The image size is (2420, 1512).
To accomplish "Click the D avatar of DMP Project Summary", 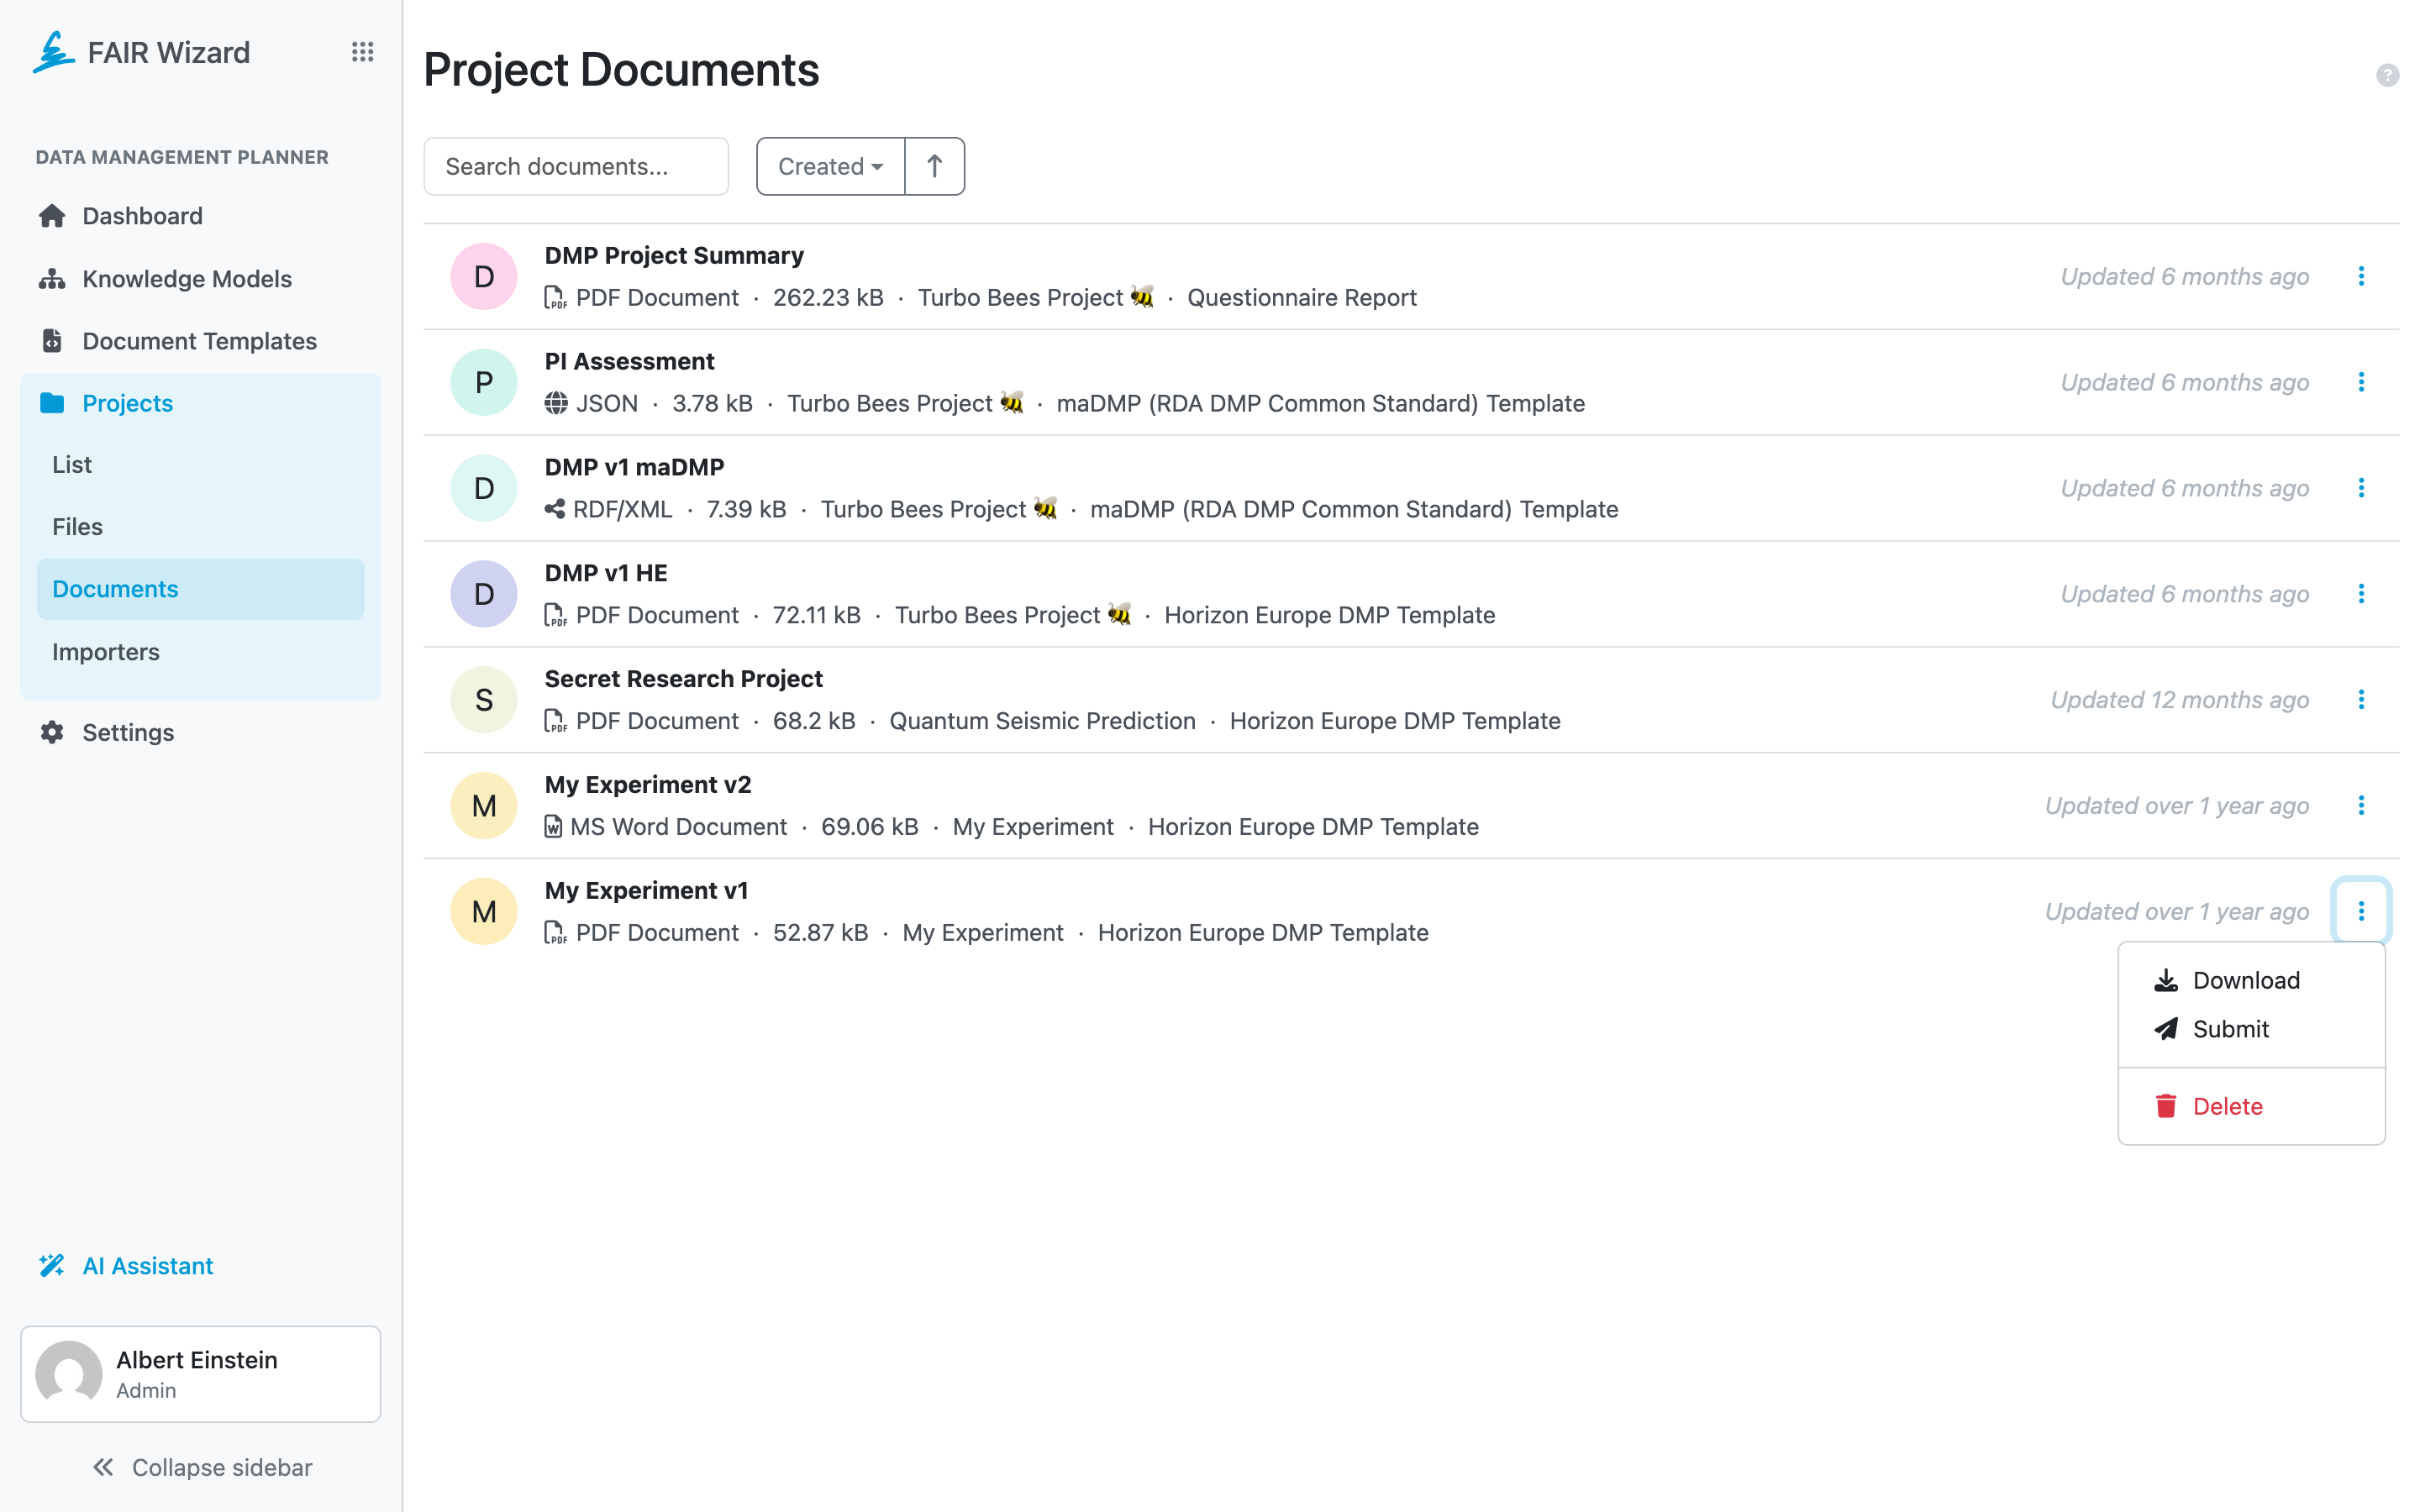I will pos(484,277).
